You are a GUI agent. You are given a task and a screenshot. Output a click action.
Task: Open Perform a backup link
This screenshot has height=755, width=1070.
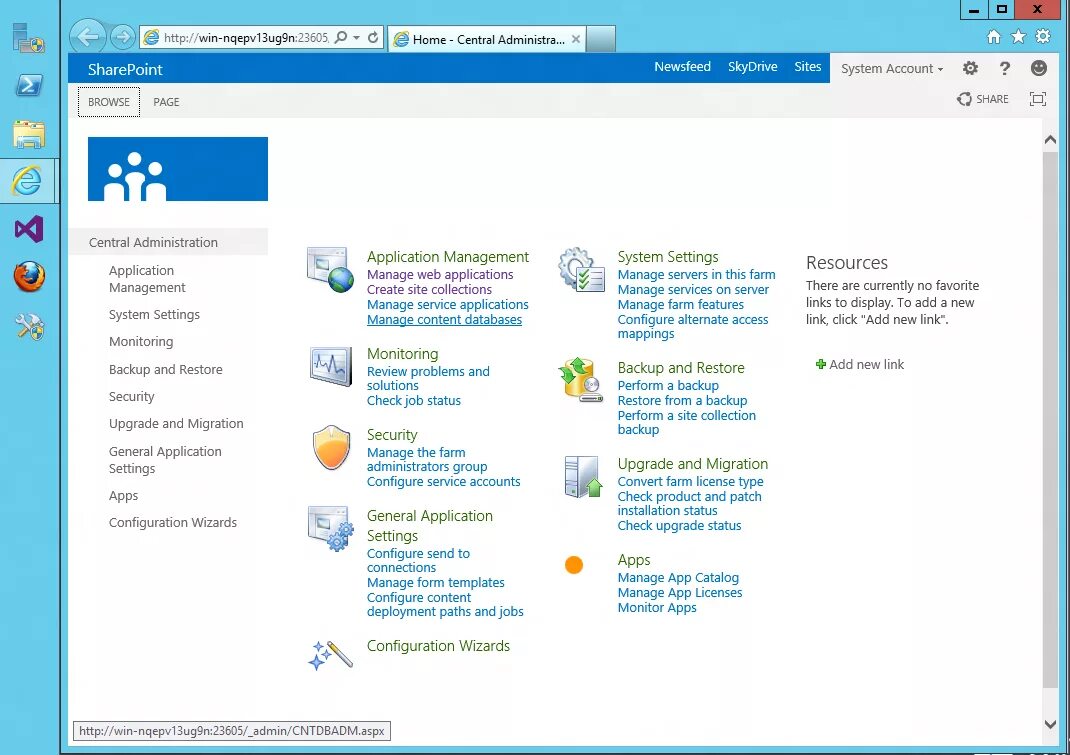click(668, 385)
